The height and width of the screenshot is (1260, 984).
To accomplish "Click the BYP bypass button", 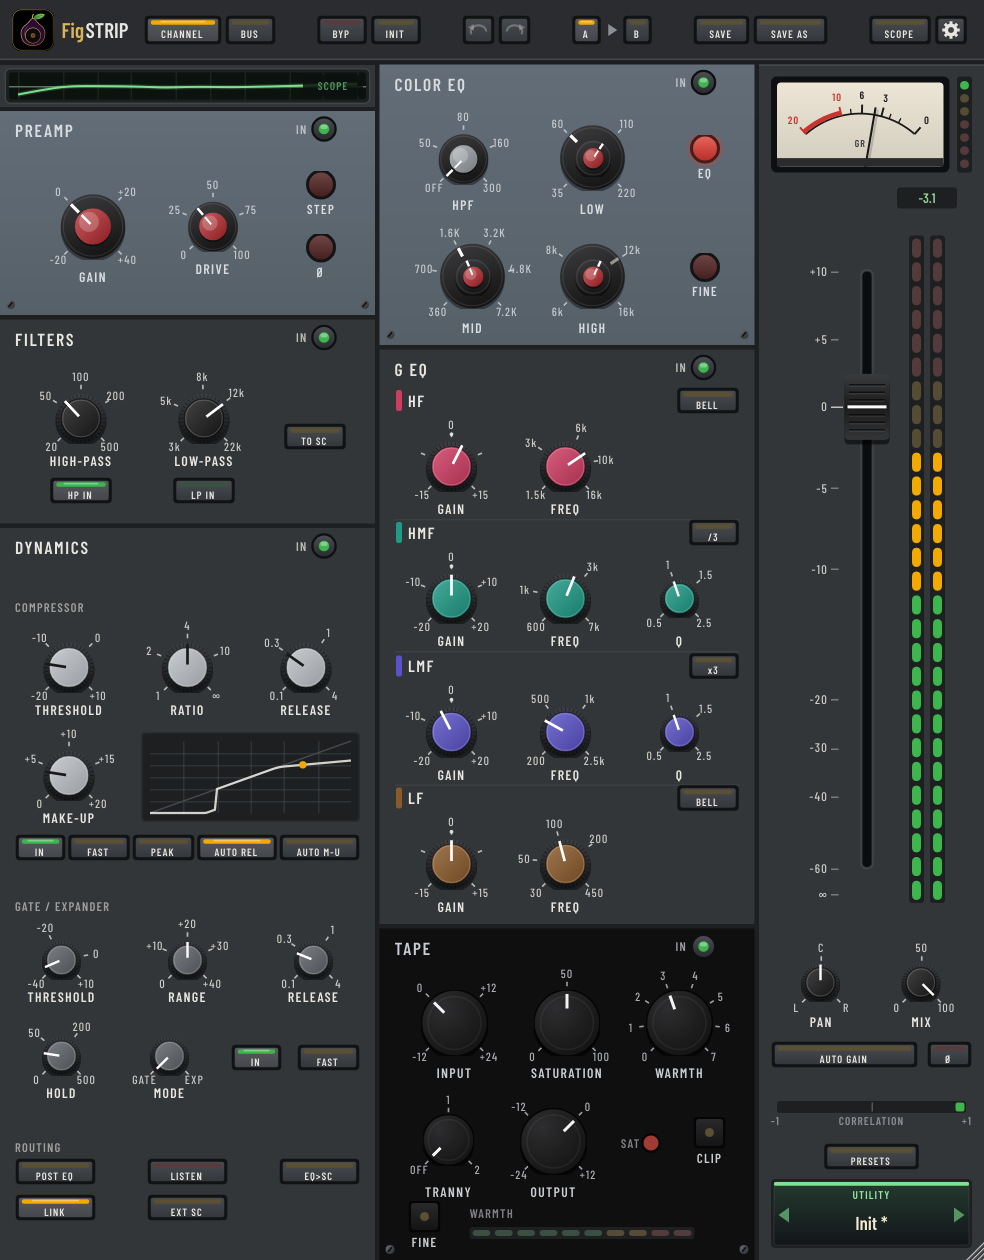I will [x=341, y=30].
